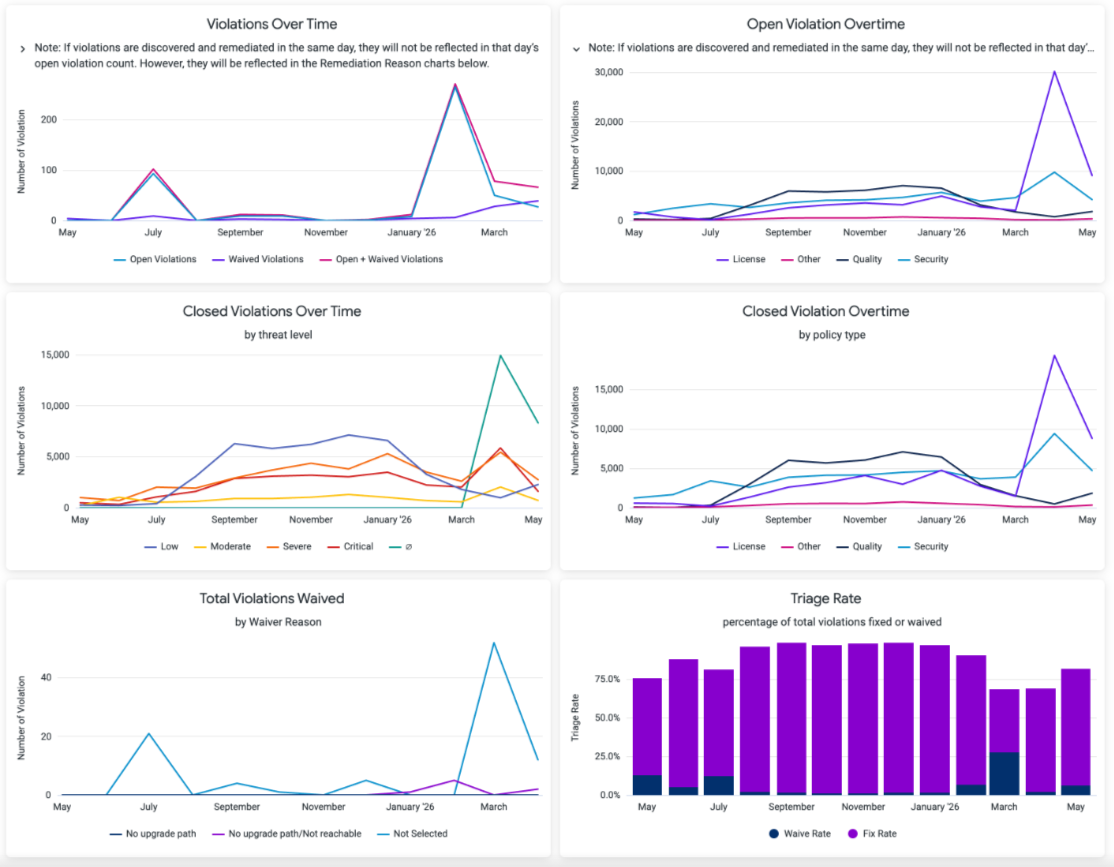Image resolution: width=1114 pixels, height=867 pixels.
Task: Click Security legend in Closed Violation Overtime chart
Action: 923,546
